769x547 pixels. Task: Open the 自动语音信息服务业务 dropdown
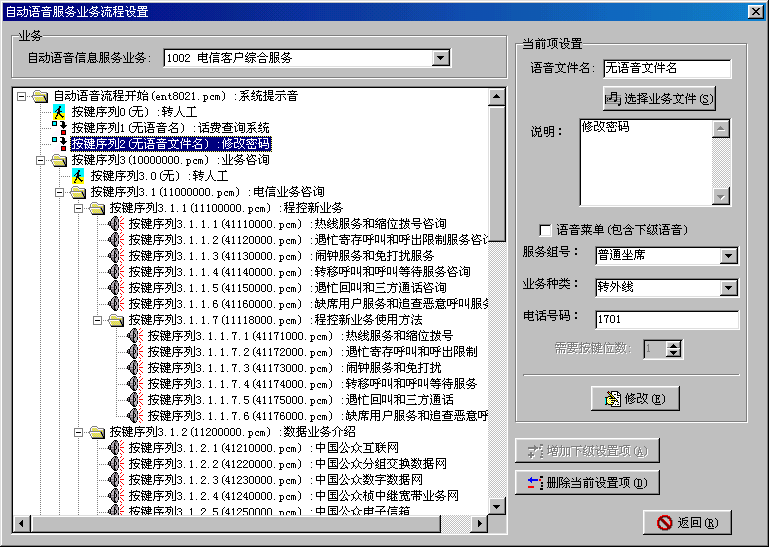pyautogui.click(x=441, y=59)
